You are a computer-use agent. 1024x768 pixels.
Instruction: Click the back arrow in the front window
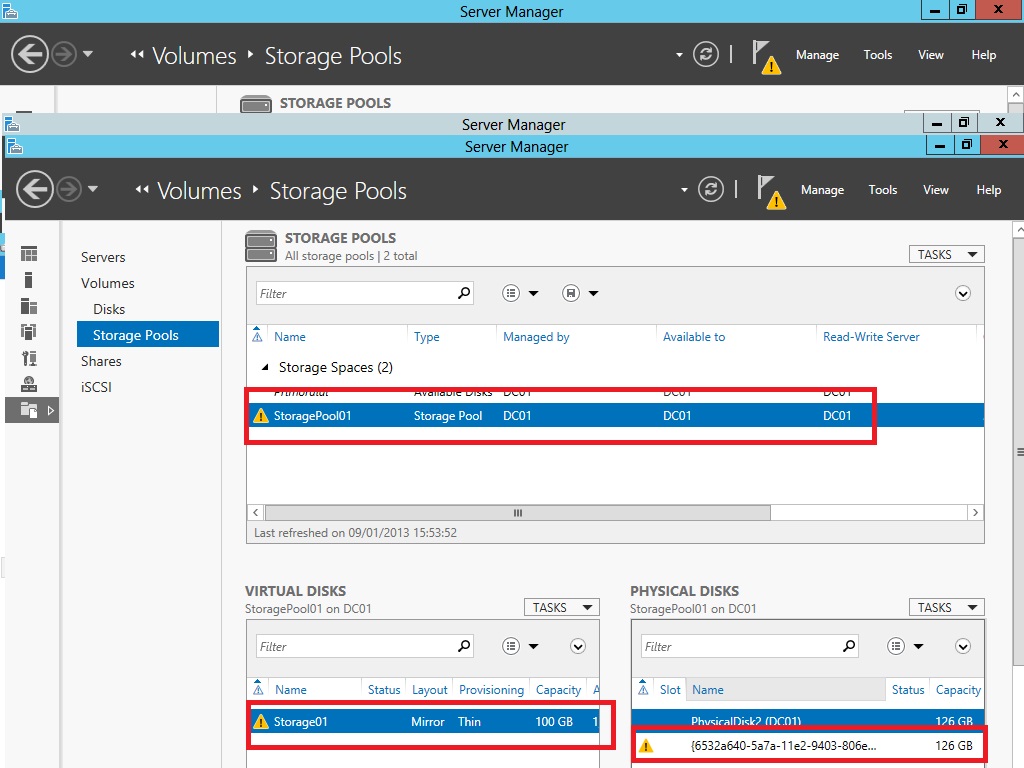click(x=35, y=189)
